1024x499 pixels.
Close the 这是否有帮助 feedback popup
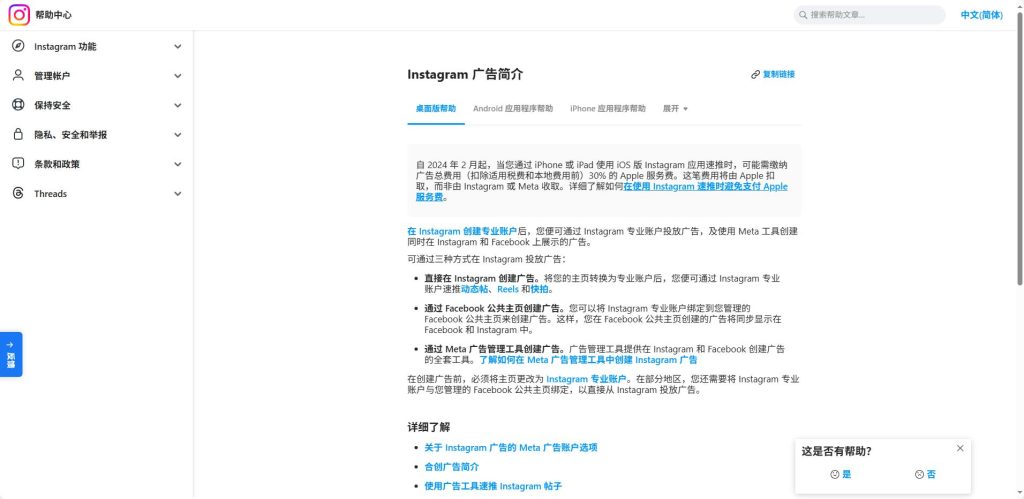[x=959, y=448]
